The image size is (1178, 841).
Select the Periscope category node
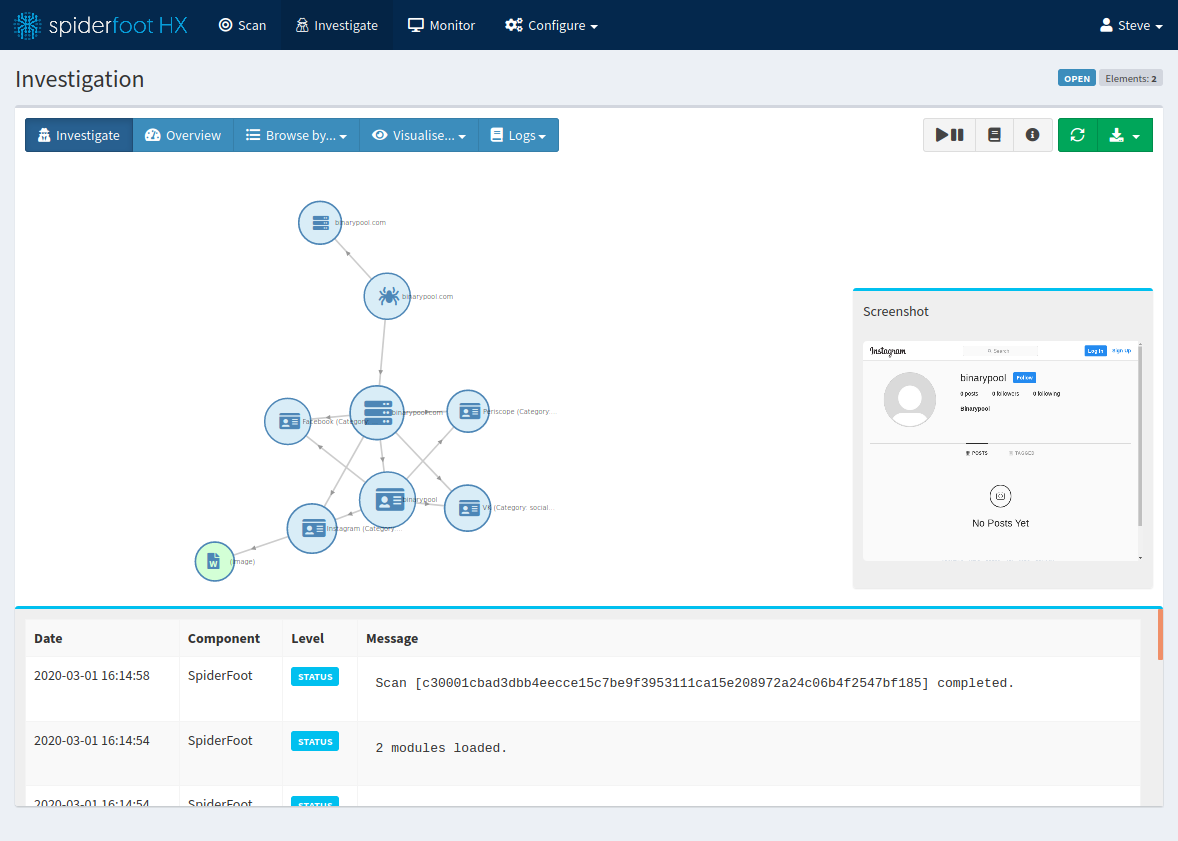[x=468, y=411]
